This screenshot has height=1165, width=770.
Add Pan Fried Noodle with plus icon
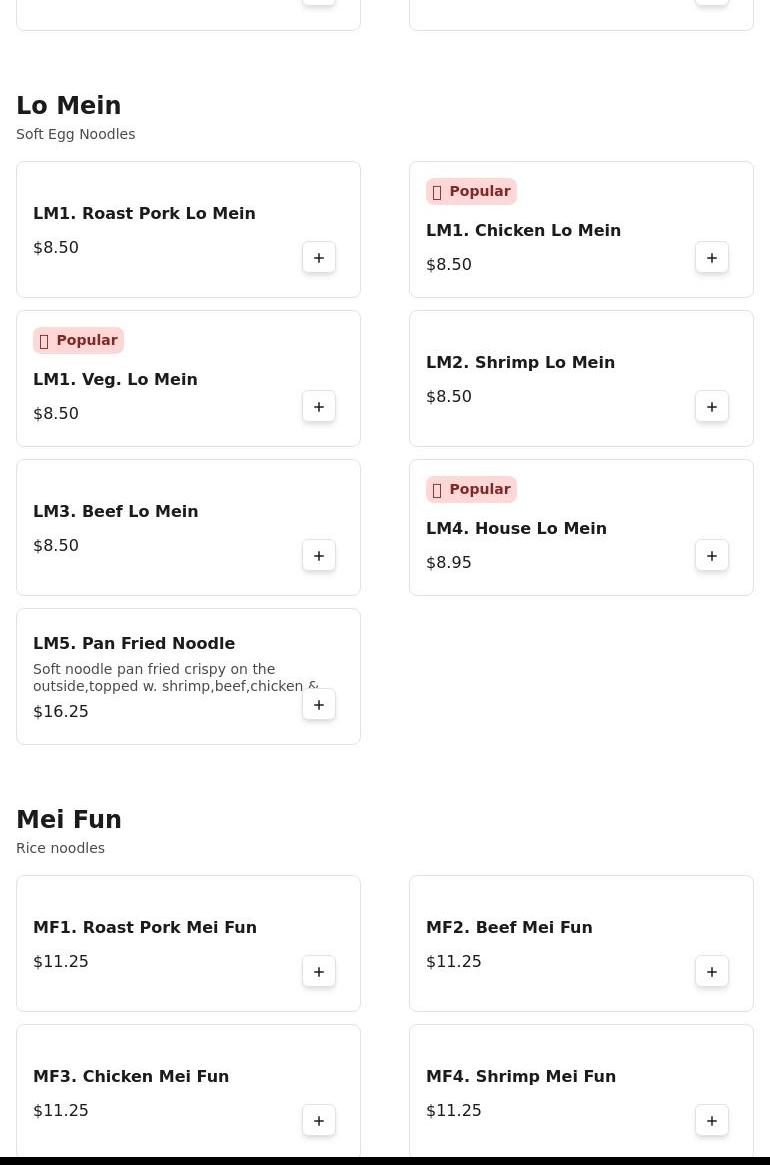click(x=319, y=705)
